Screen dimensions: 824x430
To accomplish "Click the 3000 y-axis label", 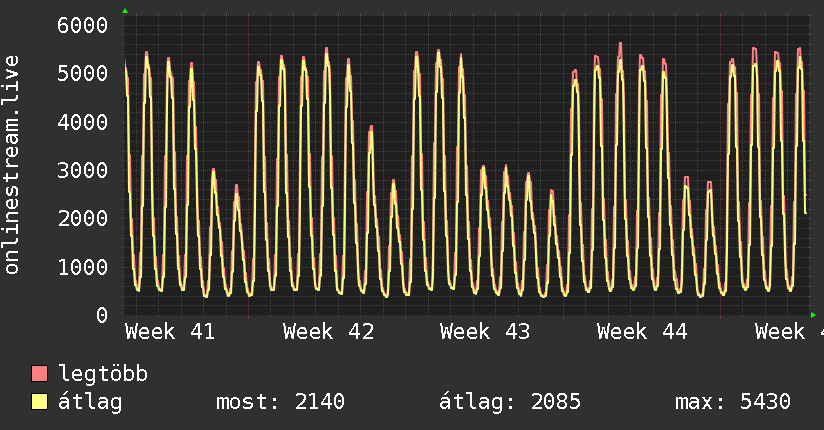I will (x=83, y=170).
